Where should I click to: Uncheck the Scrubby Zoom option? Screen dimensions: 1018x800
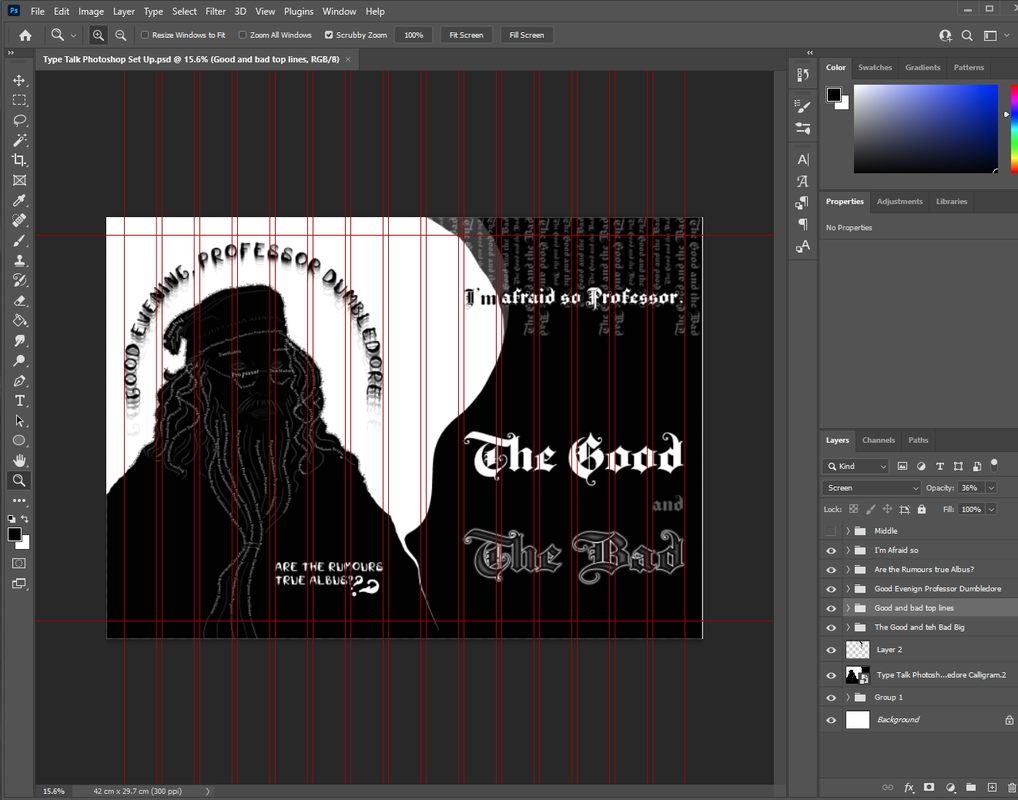329,35
